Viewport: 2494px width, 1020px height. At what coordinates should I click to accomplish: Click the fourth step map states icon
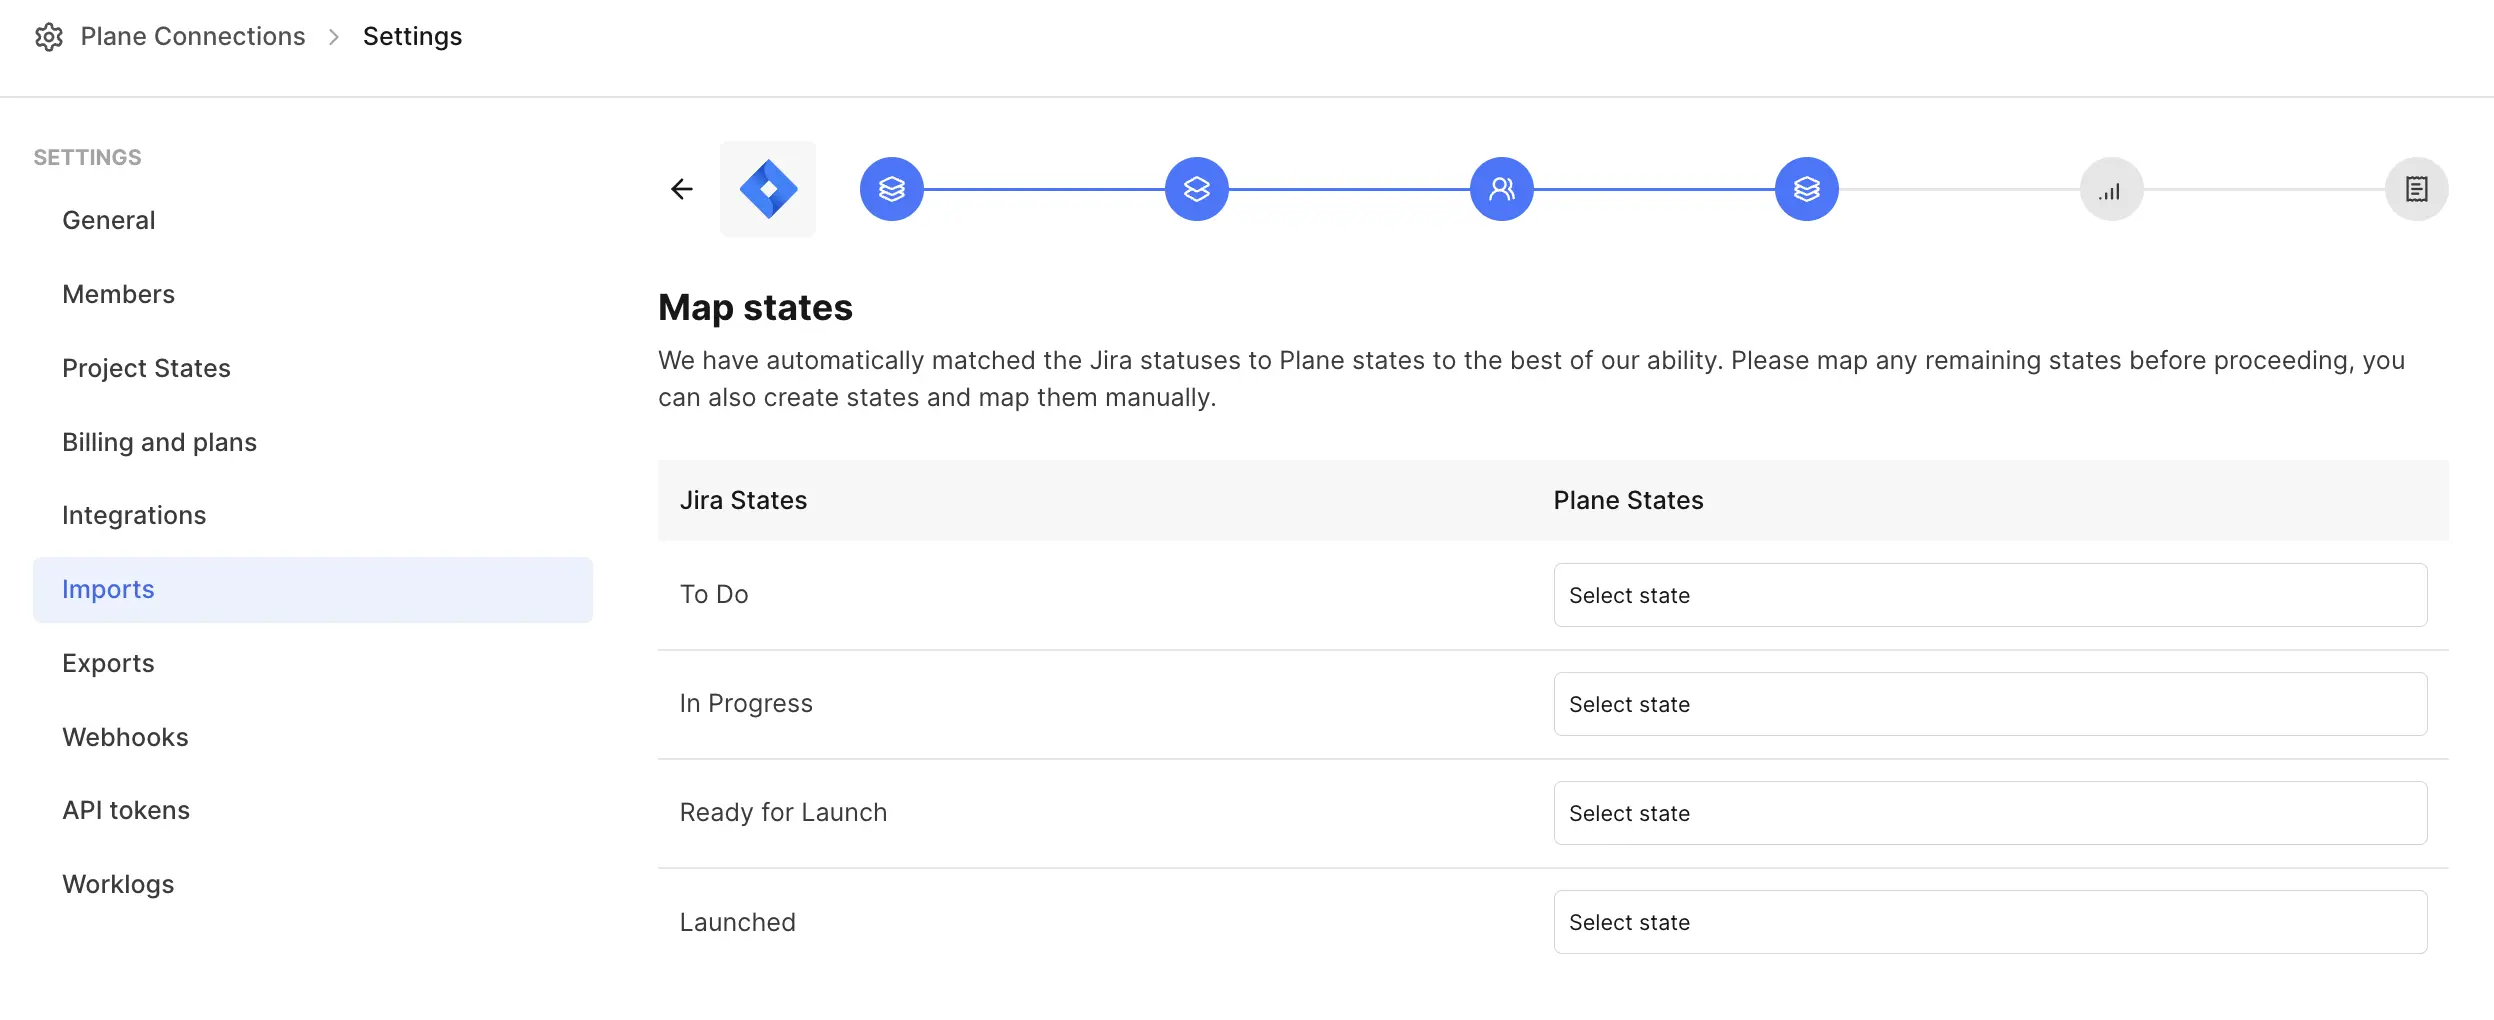pos(1806,189)
